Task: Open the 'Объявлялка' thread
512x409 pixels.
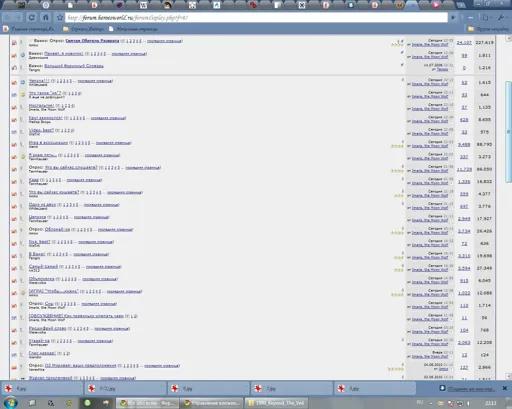Action: coord(41,279)
